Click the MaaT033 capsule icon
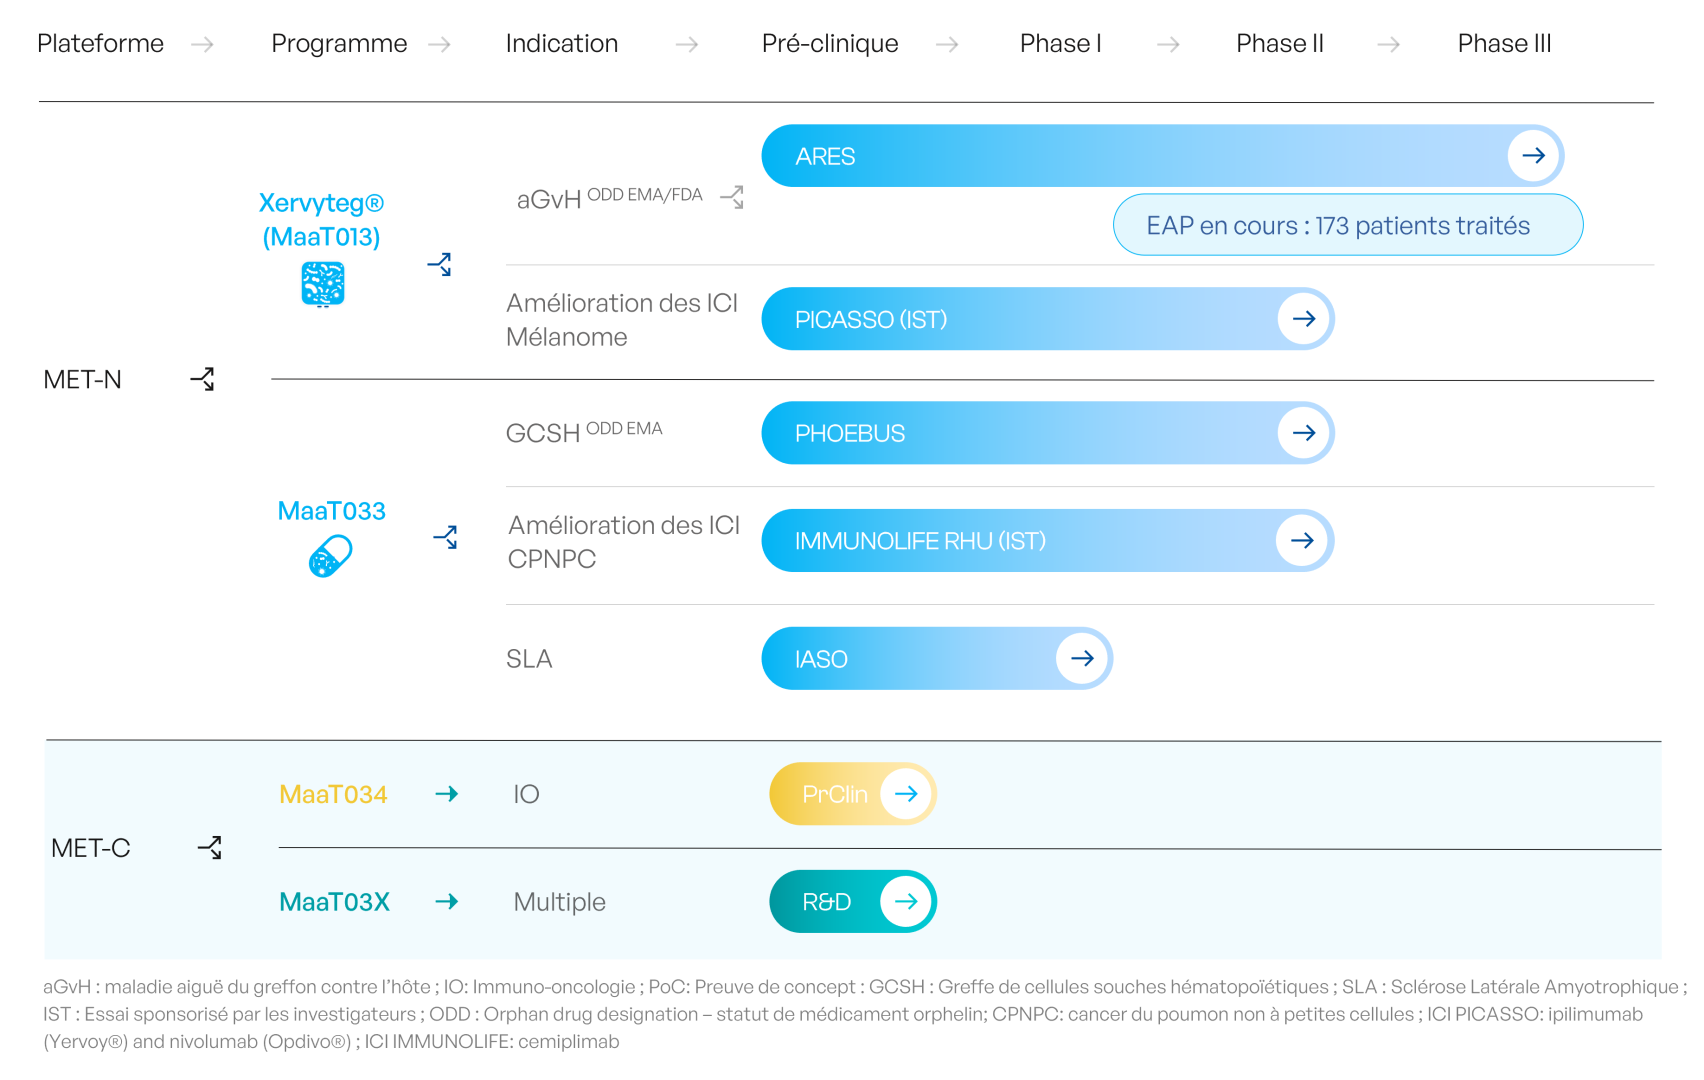Screen dimensions: 1704x1080 tap(331, 556)
